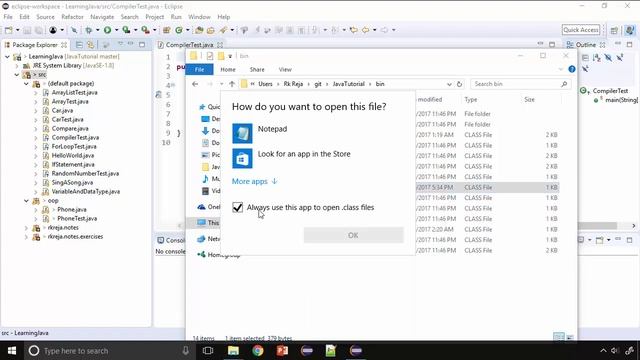
Task: Open the Eclipse Navigate menu
Action: tap(102, 17)
